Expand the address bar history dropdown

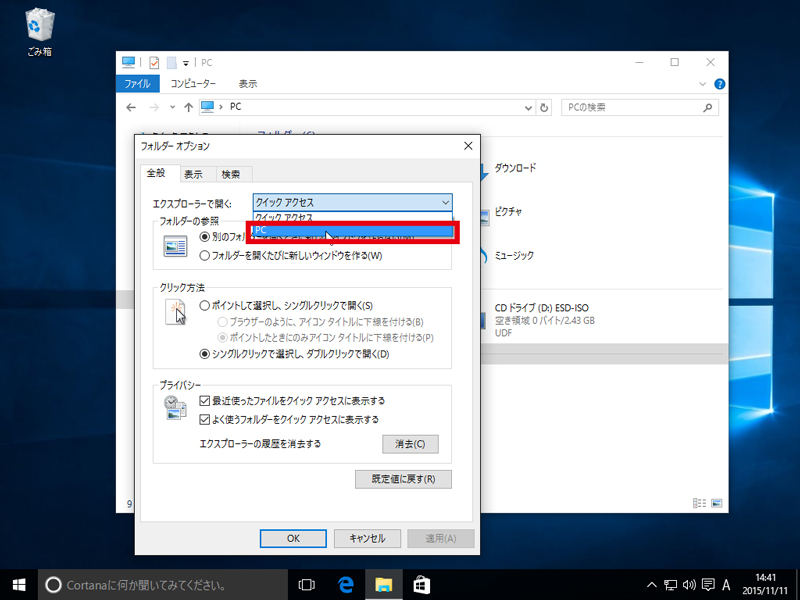coord(528,108)
